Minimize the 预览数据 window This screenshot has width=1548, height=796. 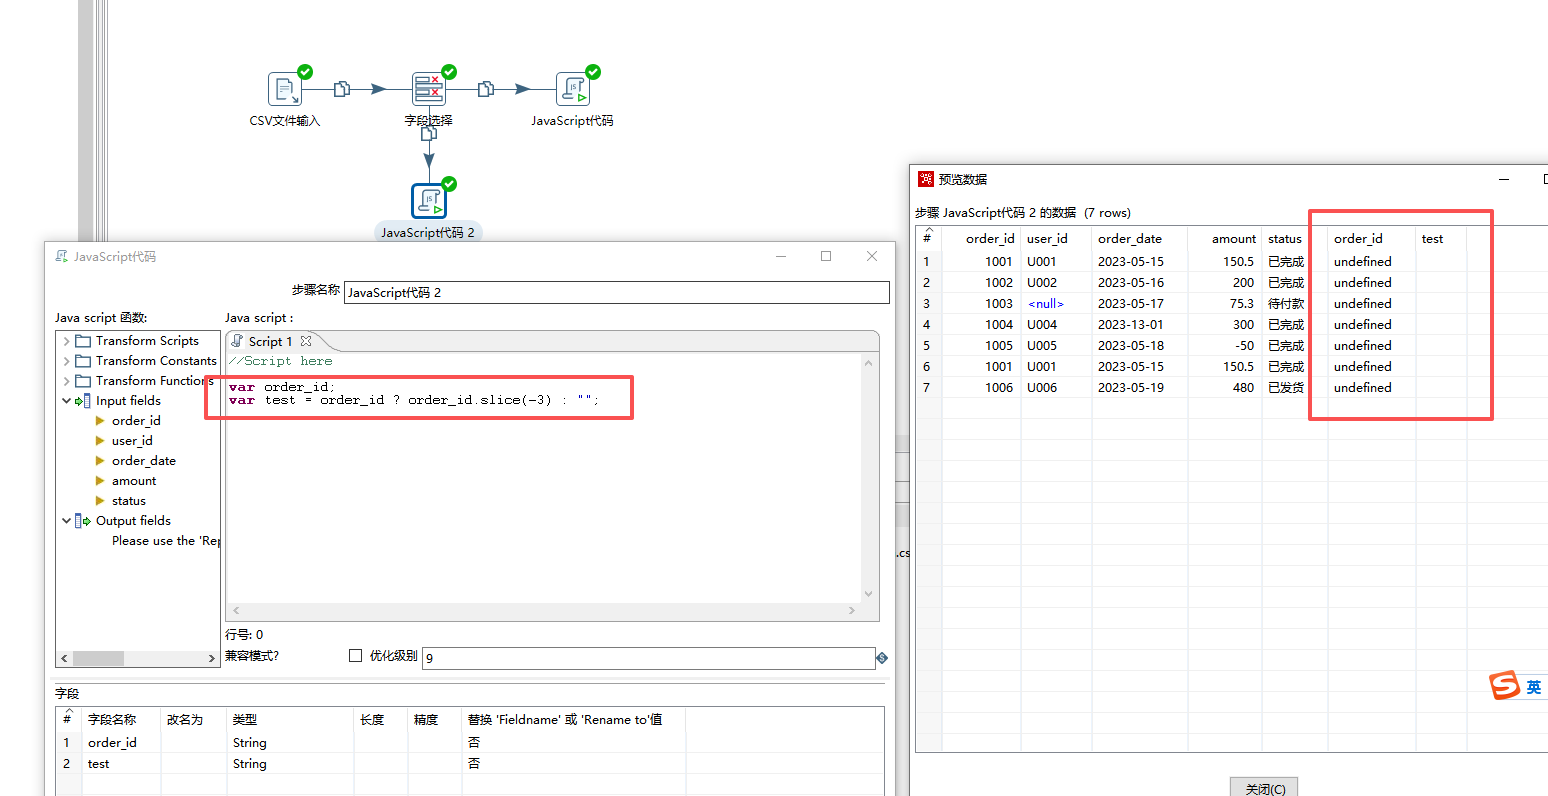1503,179
